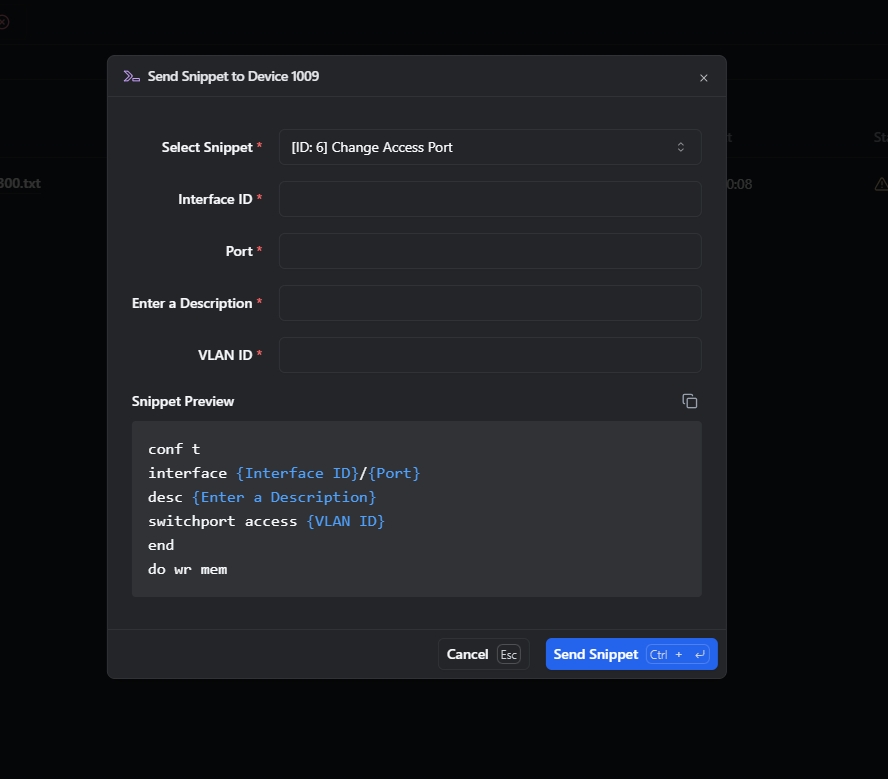Click the Port input field
888x779 pixels.
(x=490, y=251)
